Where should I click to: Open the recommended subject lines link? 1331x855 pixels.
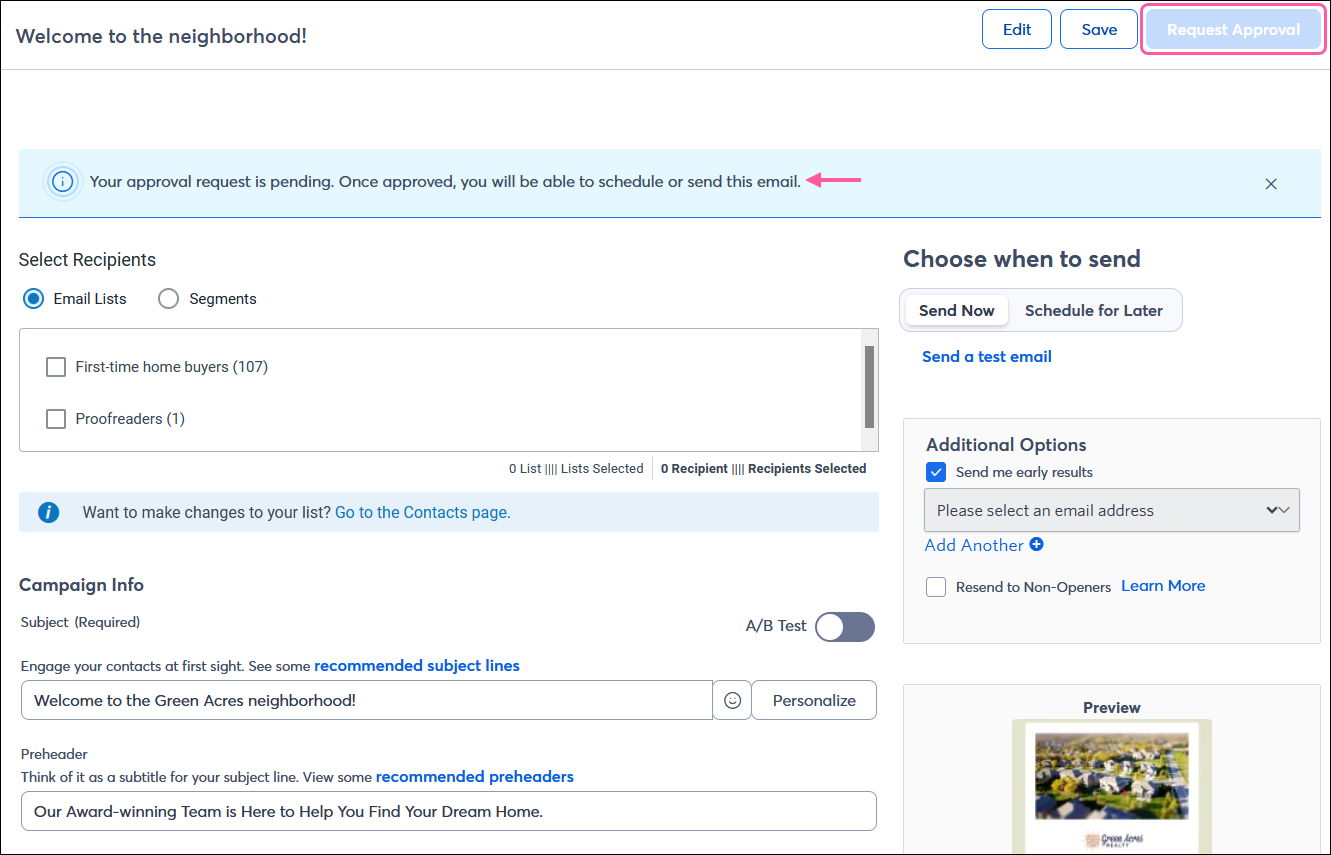[x=417, y=665]
